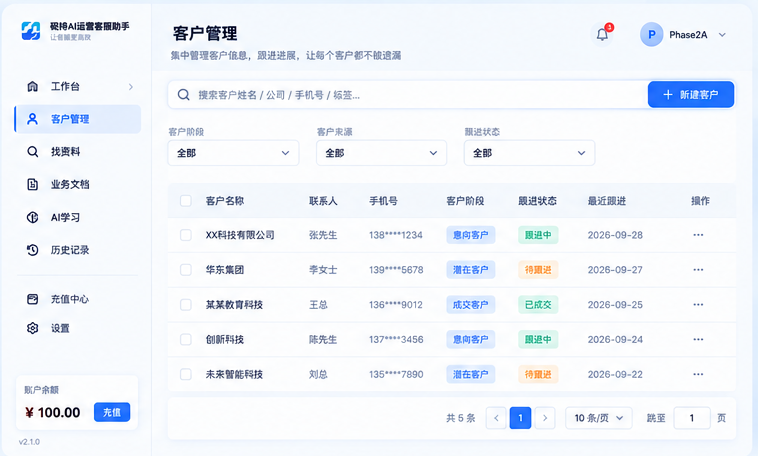Open the 客户阶段 filter dropdown
This screenshot has width=758, height=456.
tap(233, 153)
